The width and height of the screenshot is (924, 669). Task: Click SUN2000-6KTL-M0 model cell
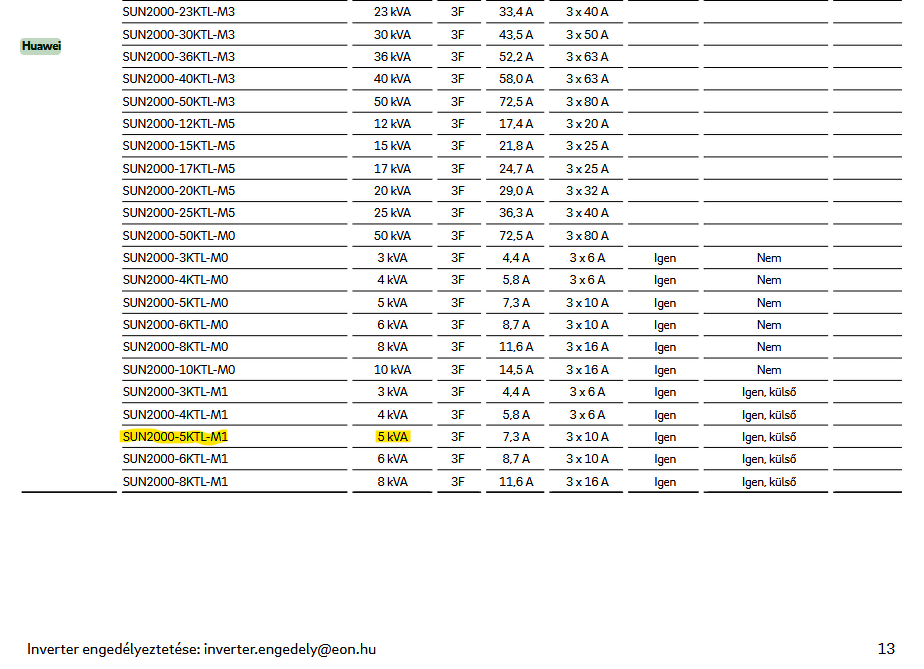coord(175,325)
